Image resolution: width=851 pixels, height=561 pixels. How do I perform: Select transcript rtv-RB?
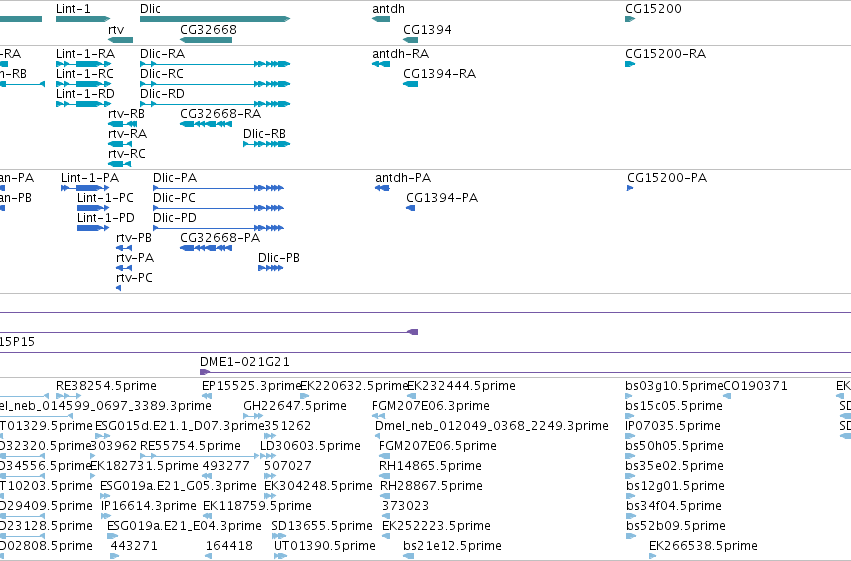(x=123, y=124)
